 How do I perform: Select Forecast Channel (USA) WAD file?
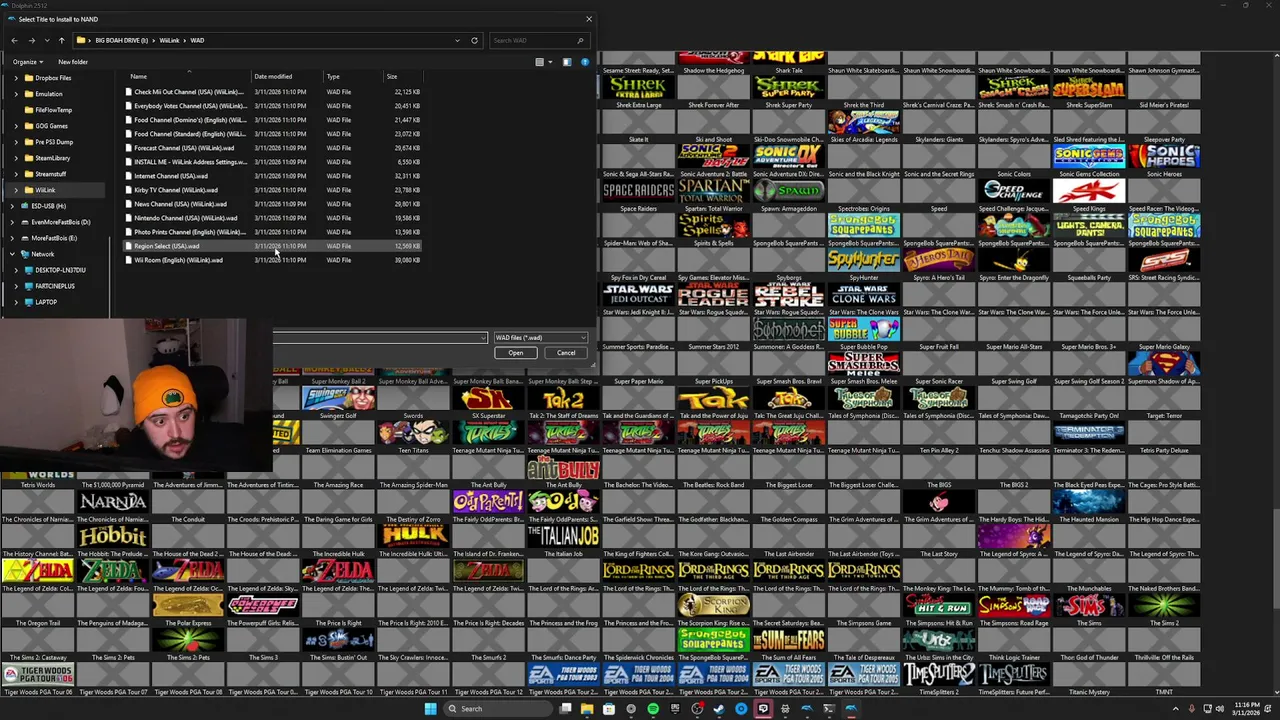click(x=272, y=148)
